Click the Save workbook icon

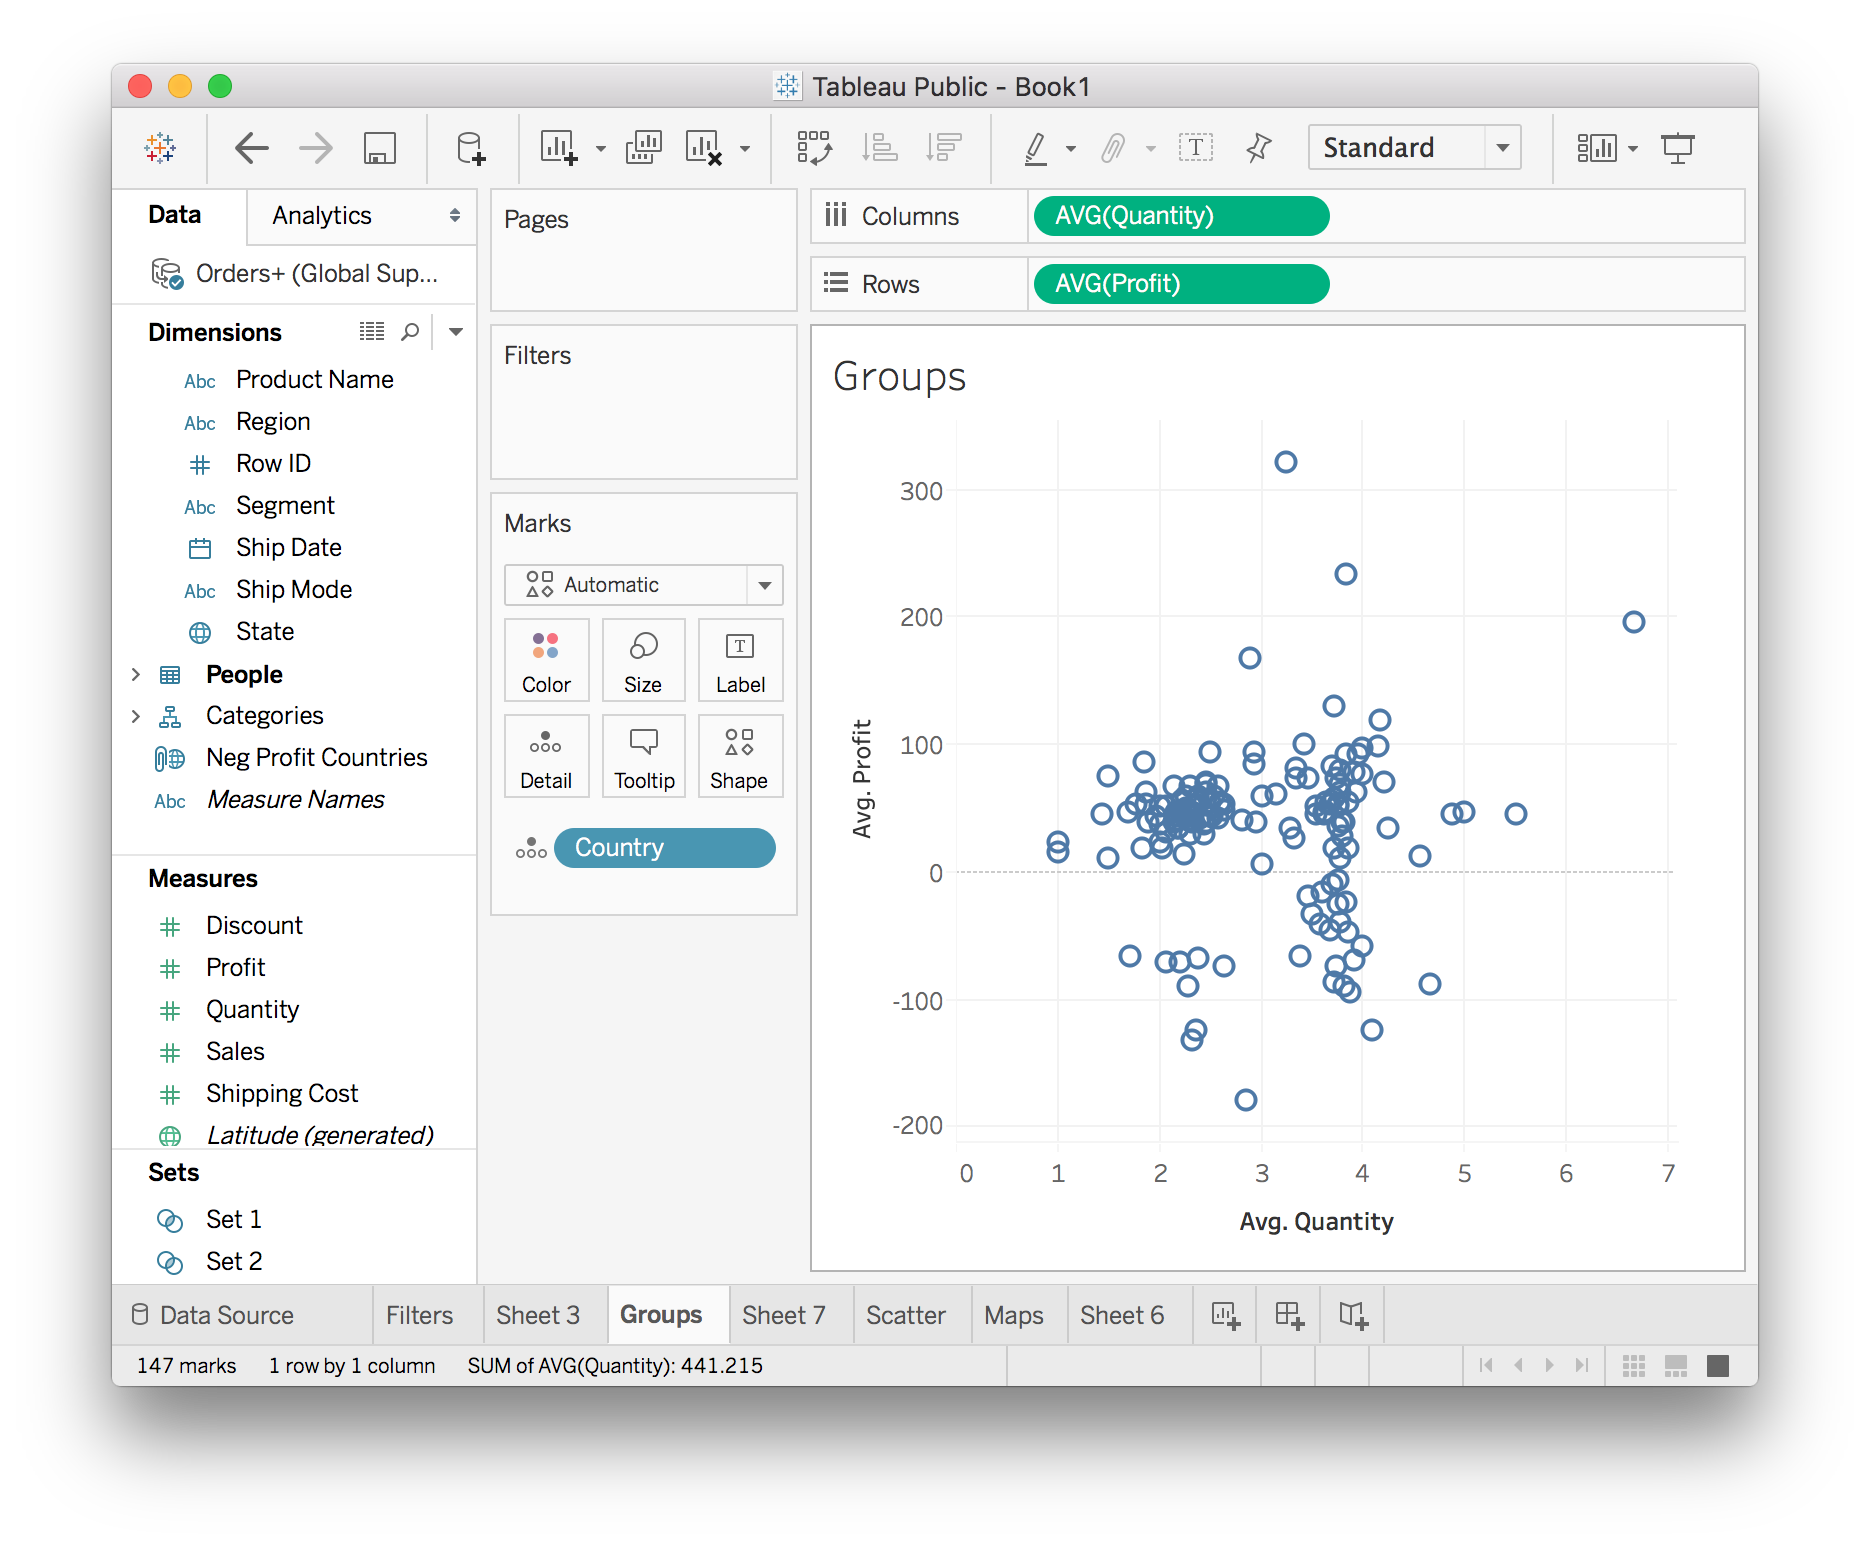[379, 148]
